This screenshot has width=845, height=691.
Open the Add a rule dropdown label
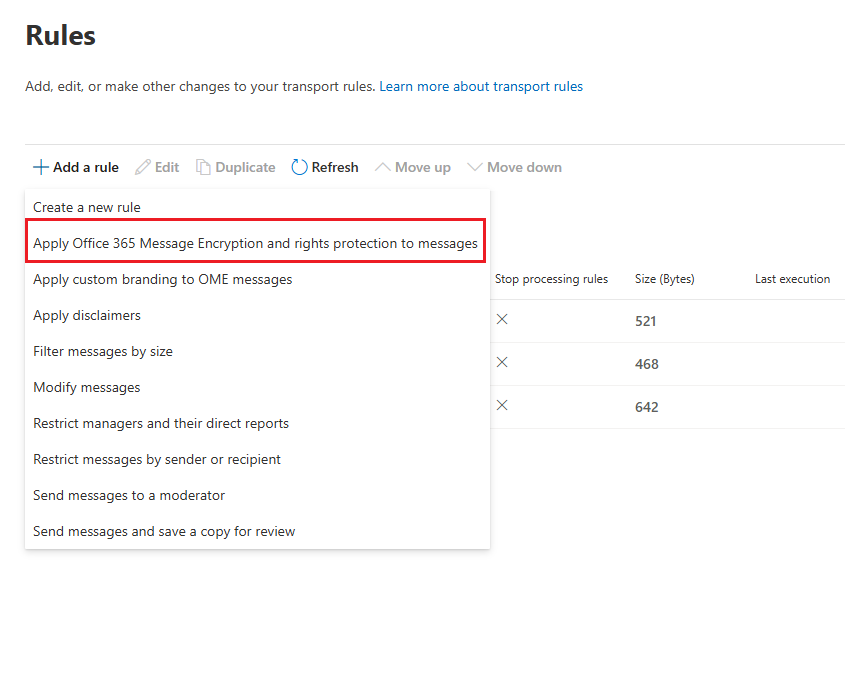pos(86,167)
